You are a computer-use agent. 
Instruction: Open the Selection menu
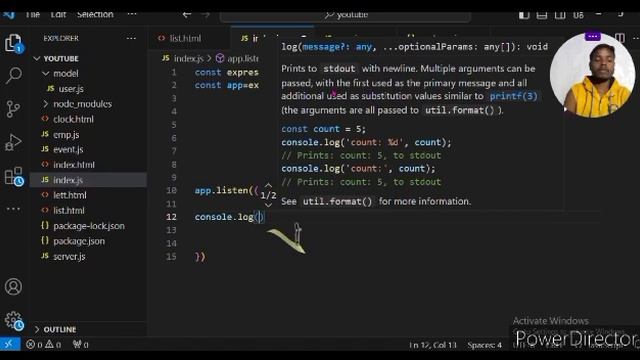(95, 15)
